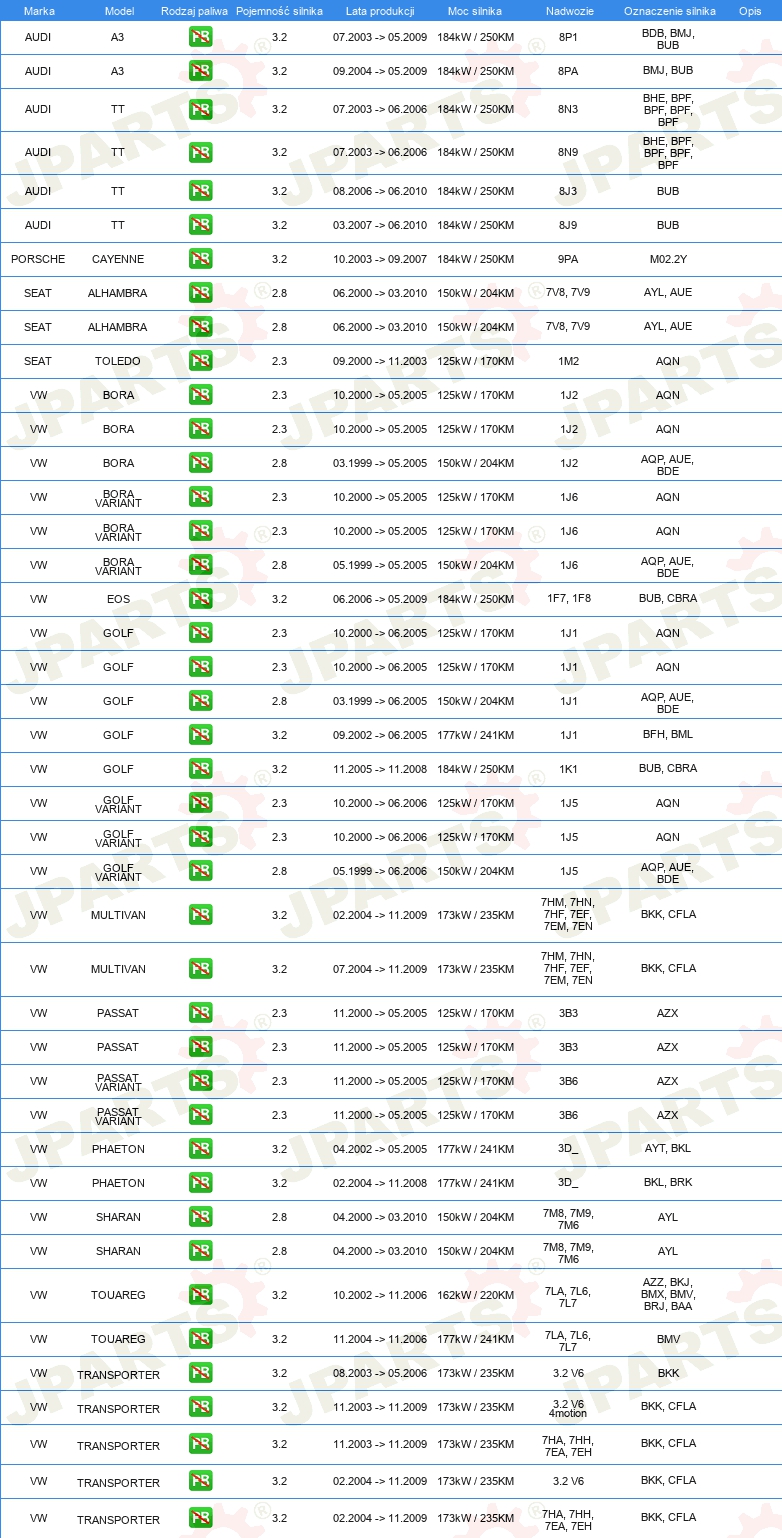Click the fuel icon in the Transporter 3.2 V6 4motion row
782x1538 pixels.
(x=200, y=1407)
